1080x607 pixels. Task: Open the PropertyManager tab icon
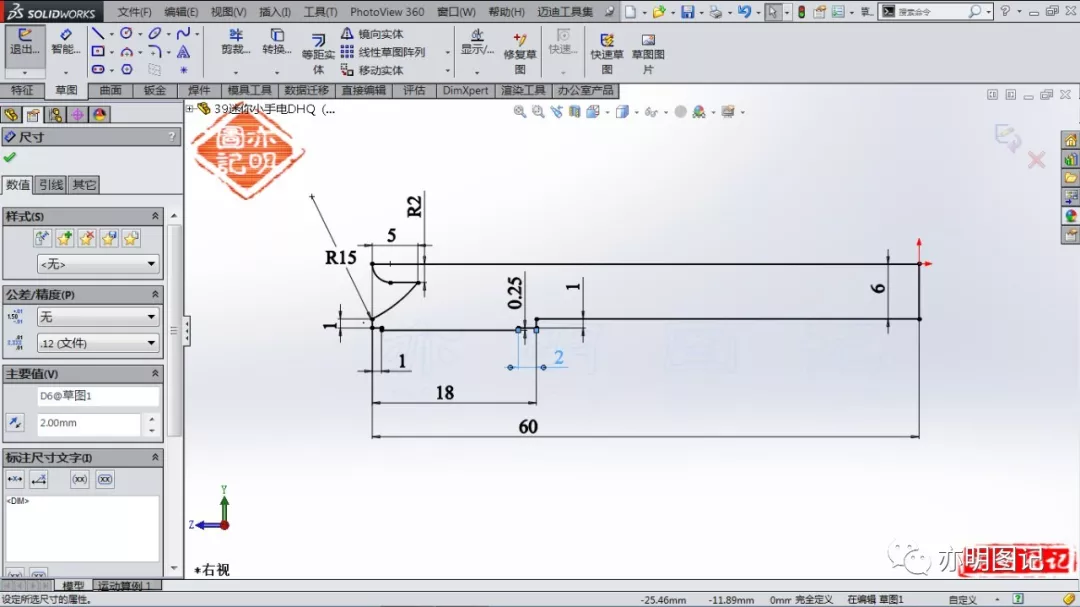pyautogui.click(x=33, y=114)
